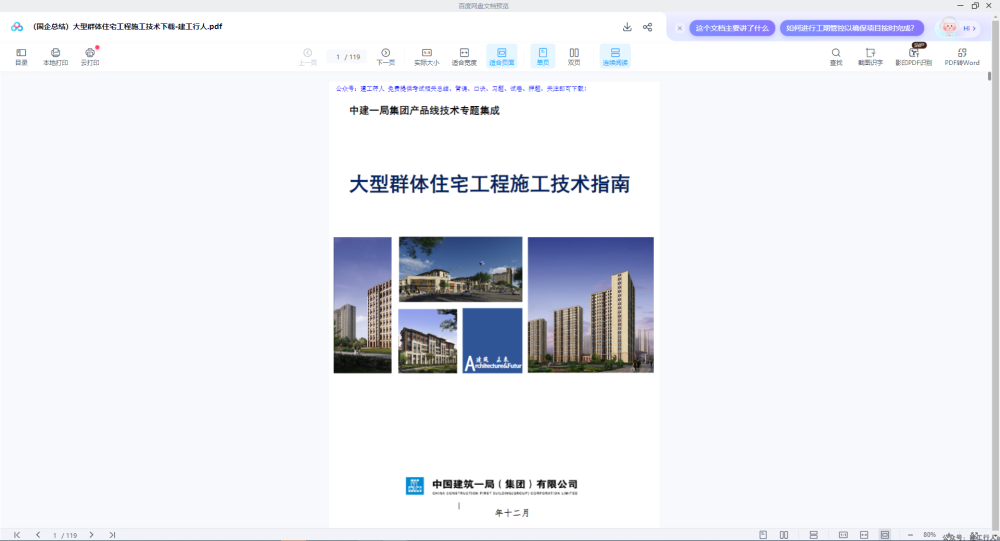Open the 查找 search tool
The image size is (1000, 541).
(x=835, y=57)
